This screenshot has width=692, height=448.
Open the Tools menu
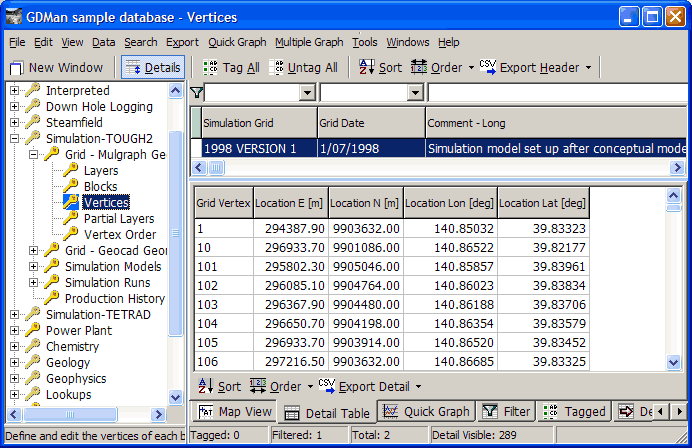point(365,42)
